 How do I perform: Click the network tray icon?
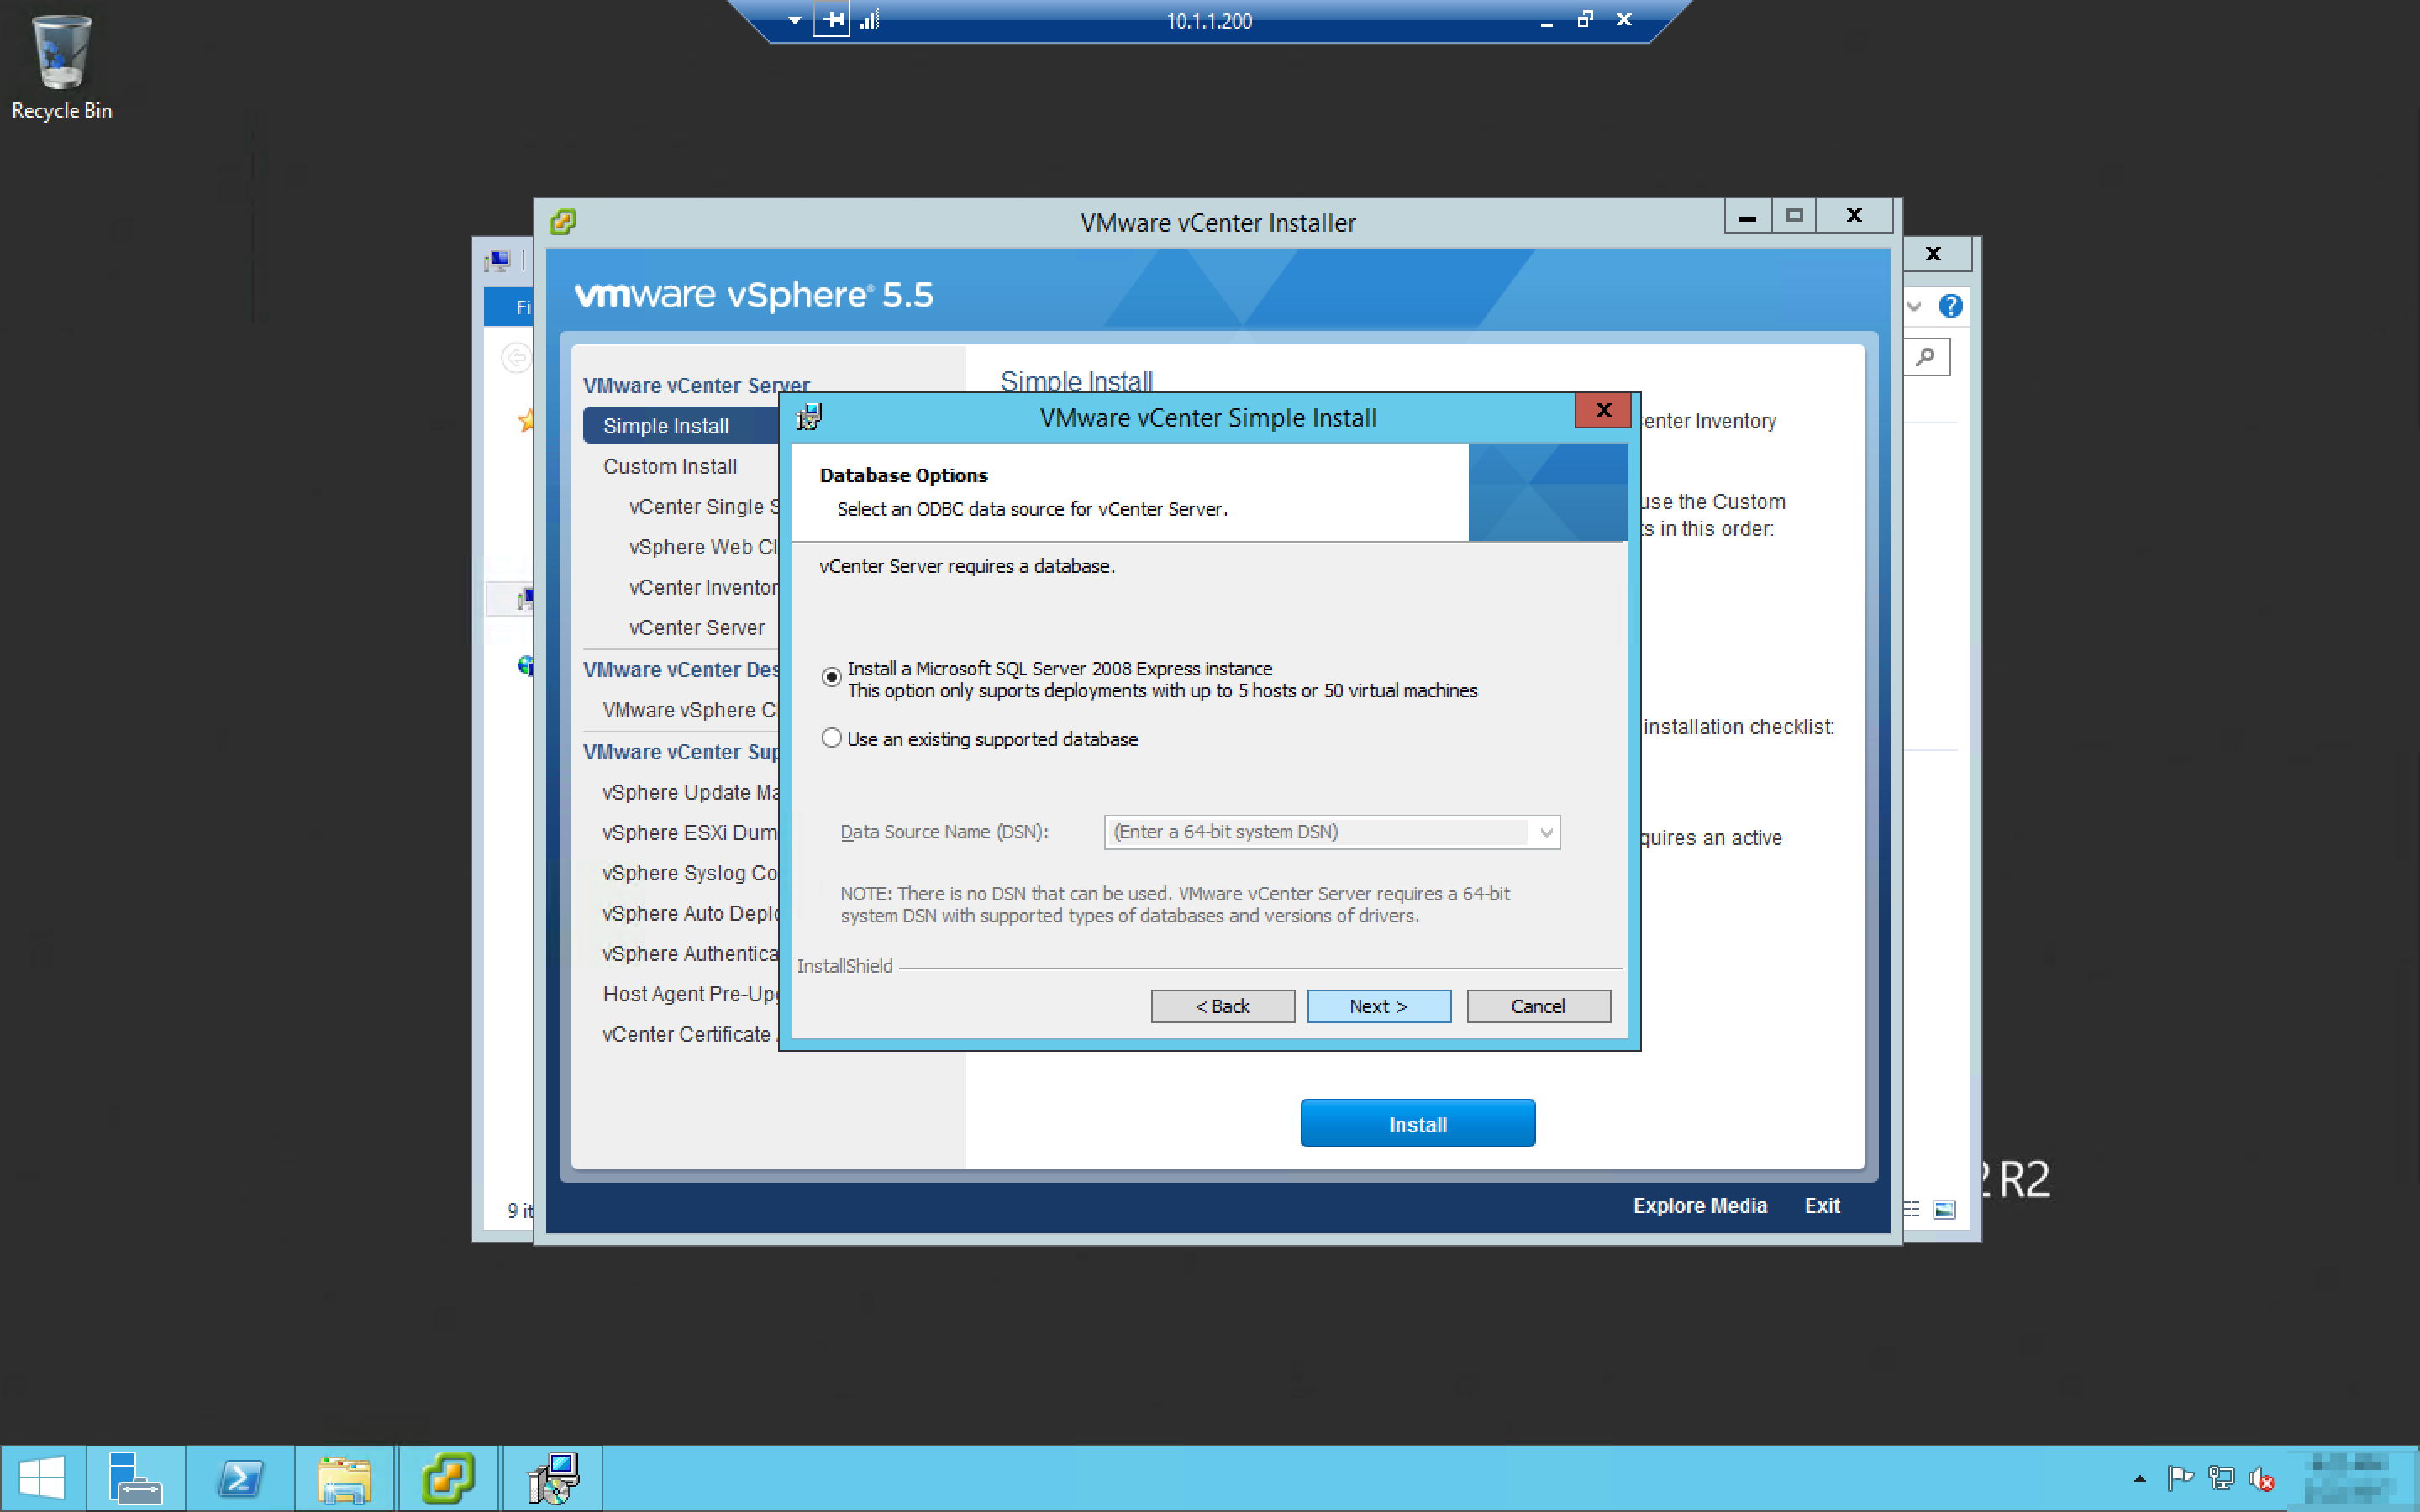coord(2220,1478)
